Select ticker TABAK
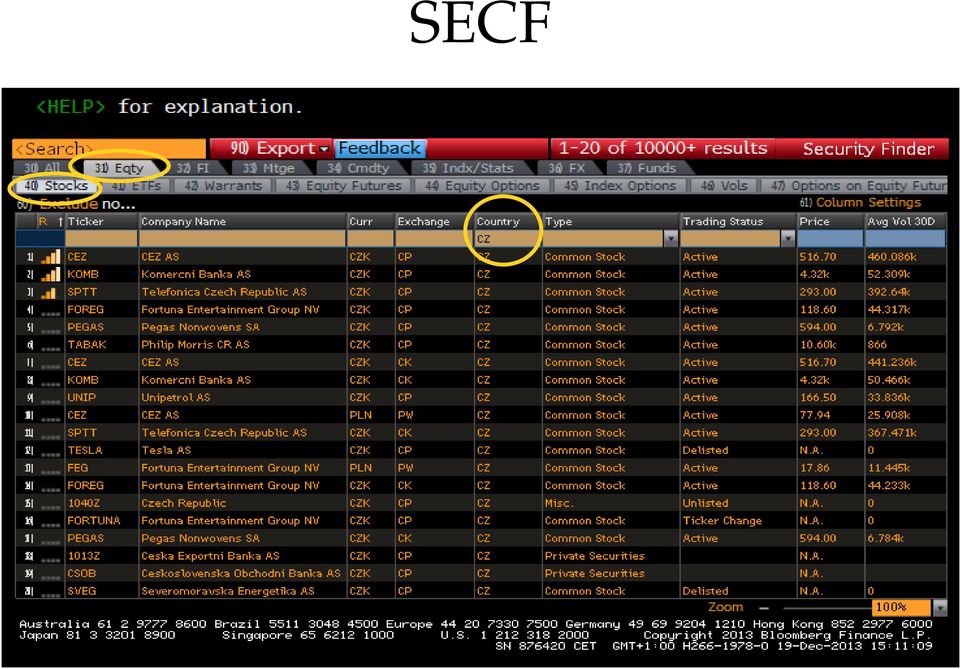The width and height of the screenshot is (960, 669). pyautogui.click(x=87, y=345)
